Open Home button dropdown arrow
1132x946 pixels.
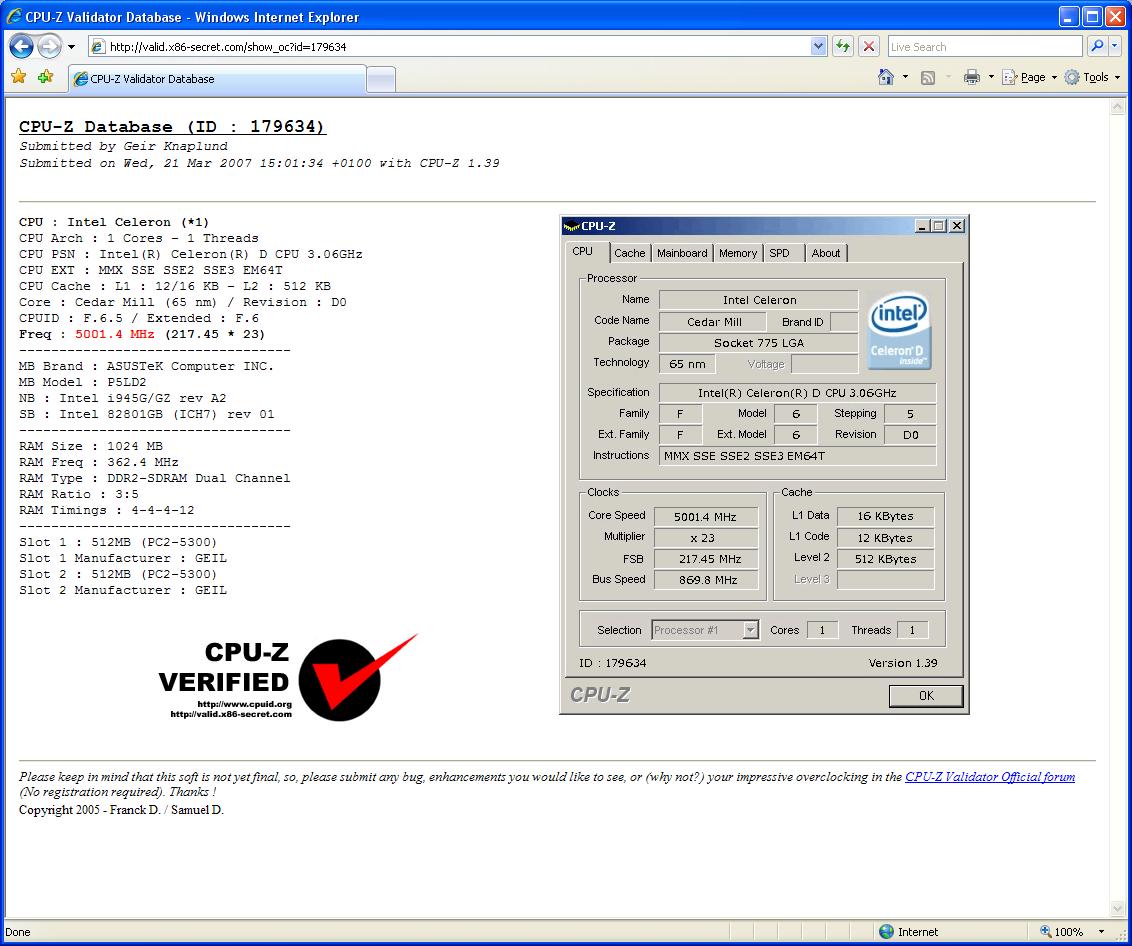pos(905,77)
